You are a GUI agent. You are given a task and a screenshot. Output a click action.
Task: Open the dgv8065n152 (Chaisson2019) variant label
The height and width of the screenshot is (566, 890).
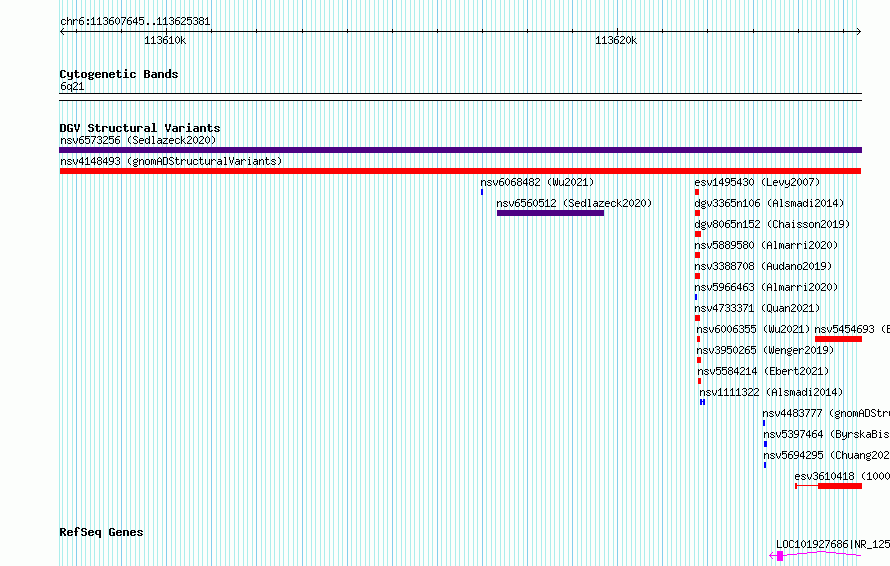pyautogui.click(x=772, y=224)
